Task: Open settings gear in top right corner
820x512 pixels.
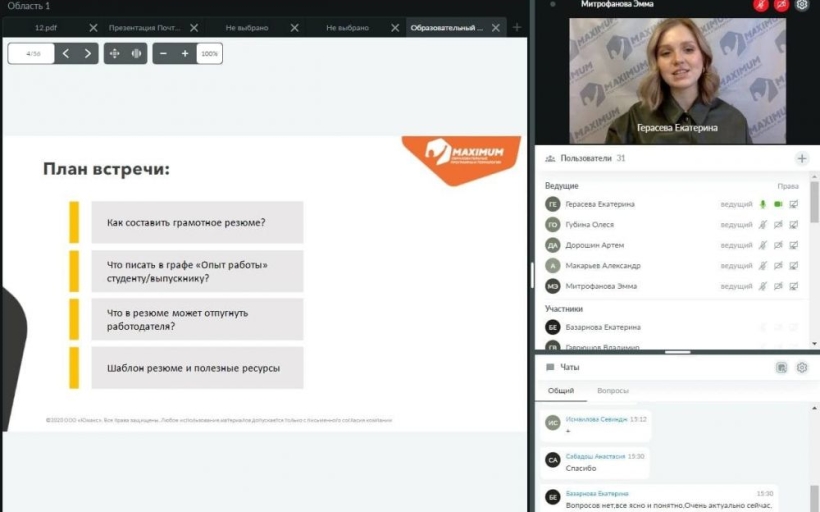Action: (x=802, y=5)
